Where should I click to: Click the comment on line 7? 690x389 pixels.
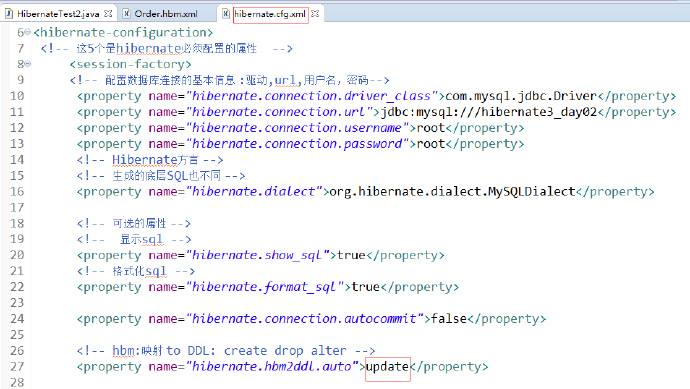click(x=166, y=48)
